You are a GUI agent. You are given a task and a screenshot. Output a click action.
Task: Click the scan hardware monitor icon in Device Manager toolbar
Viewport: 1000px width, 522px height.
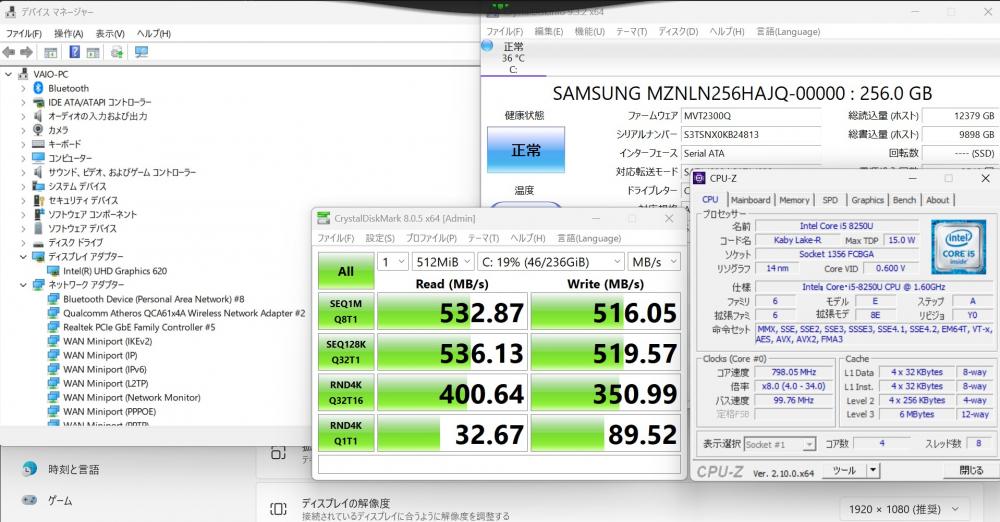tap(141, 52)
